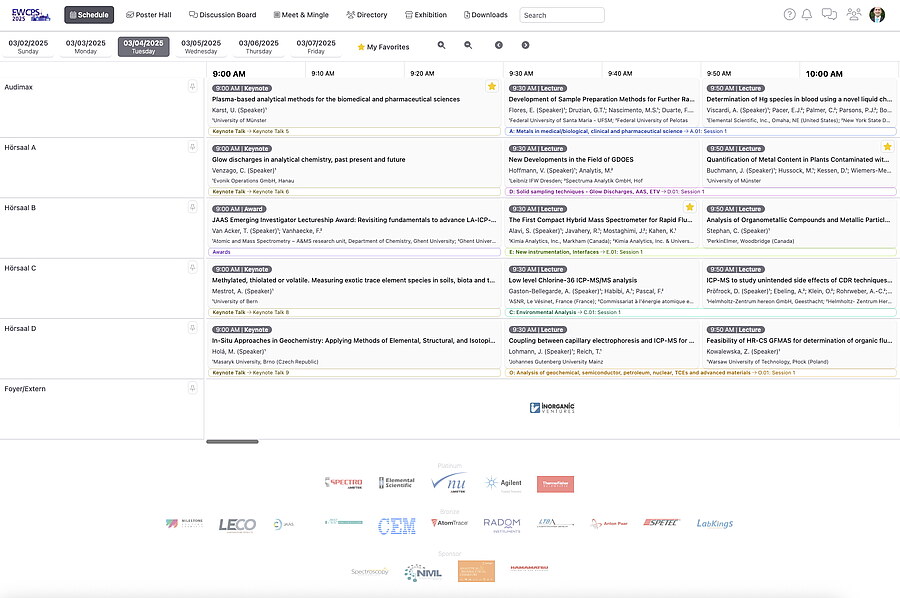Screen dimensions: 900x598
Task: Select date 03/07/2025 Friday
Action: point(316,46)
